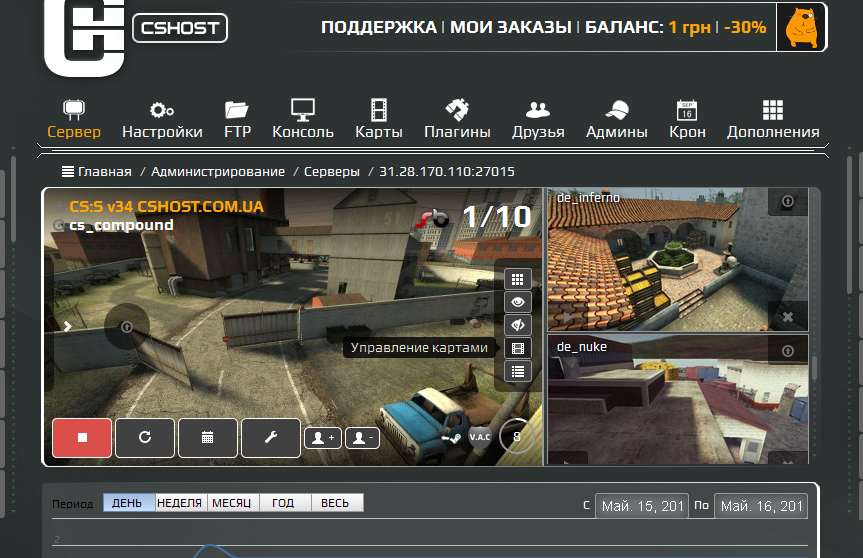Click the end date field Май. 16
863x558 pixels.
point(761,506)
